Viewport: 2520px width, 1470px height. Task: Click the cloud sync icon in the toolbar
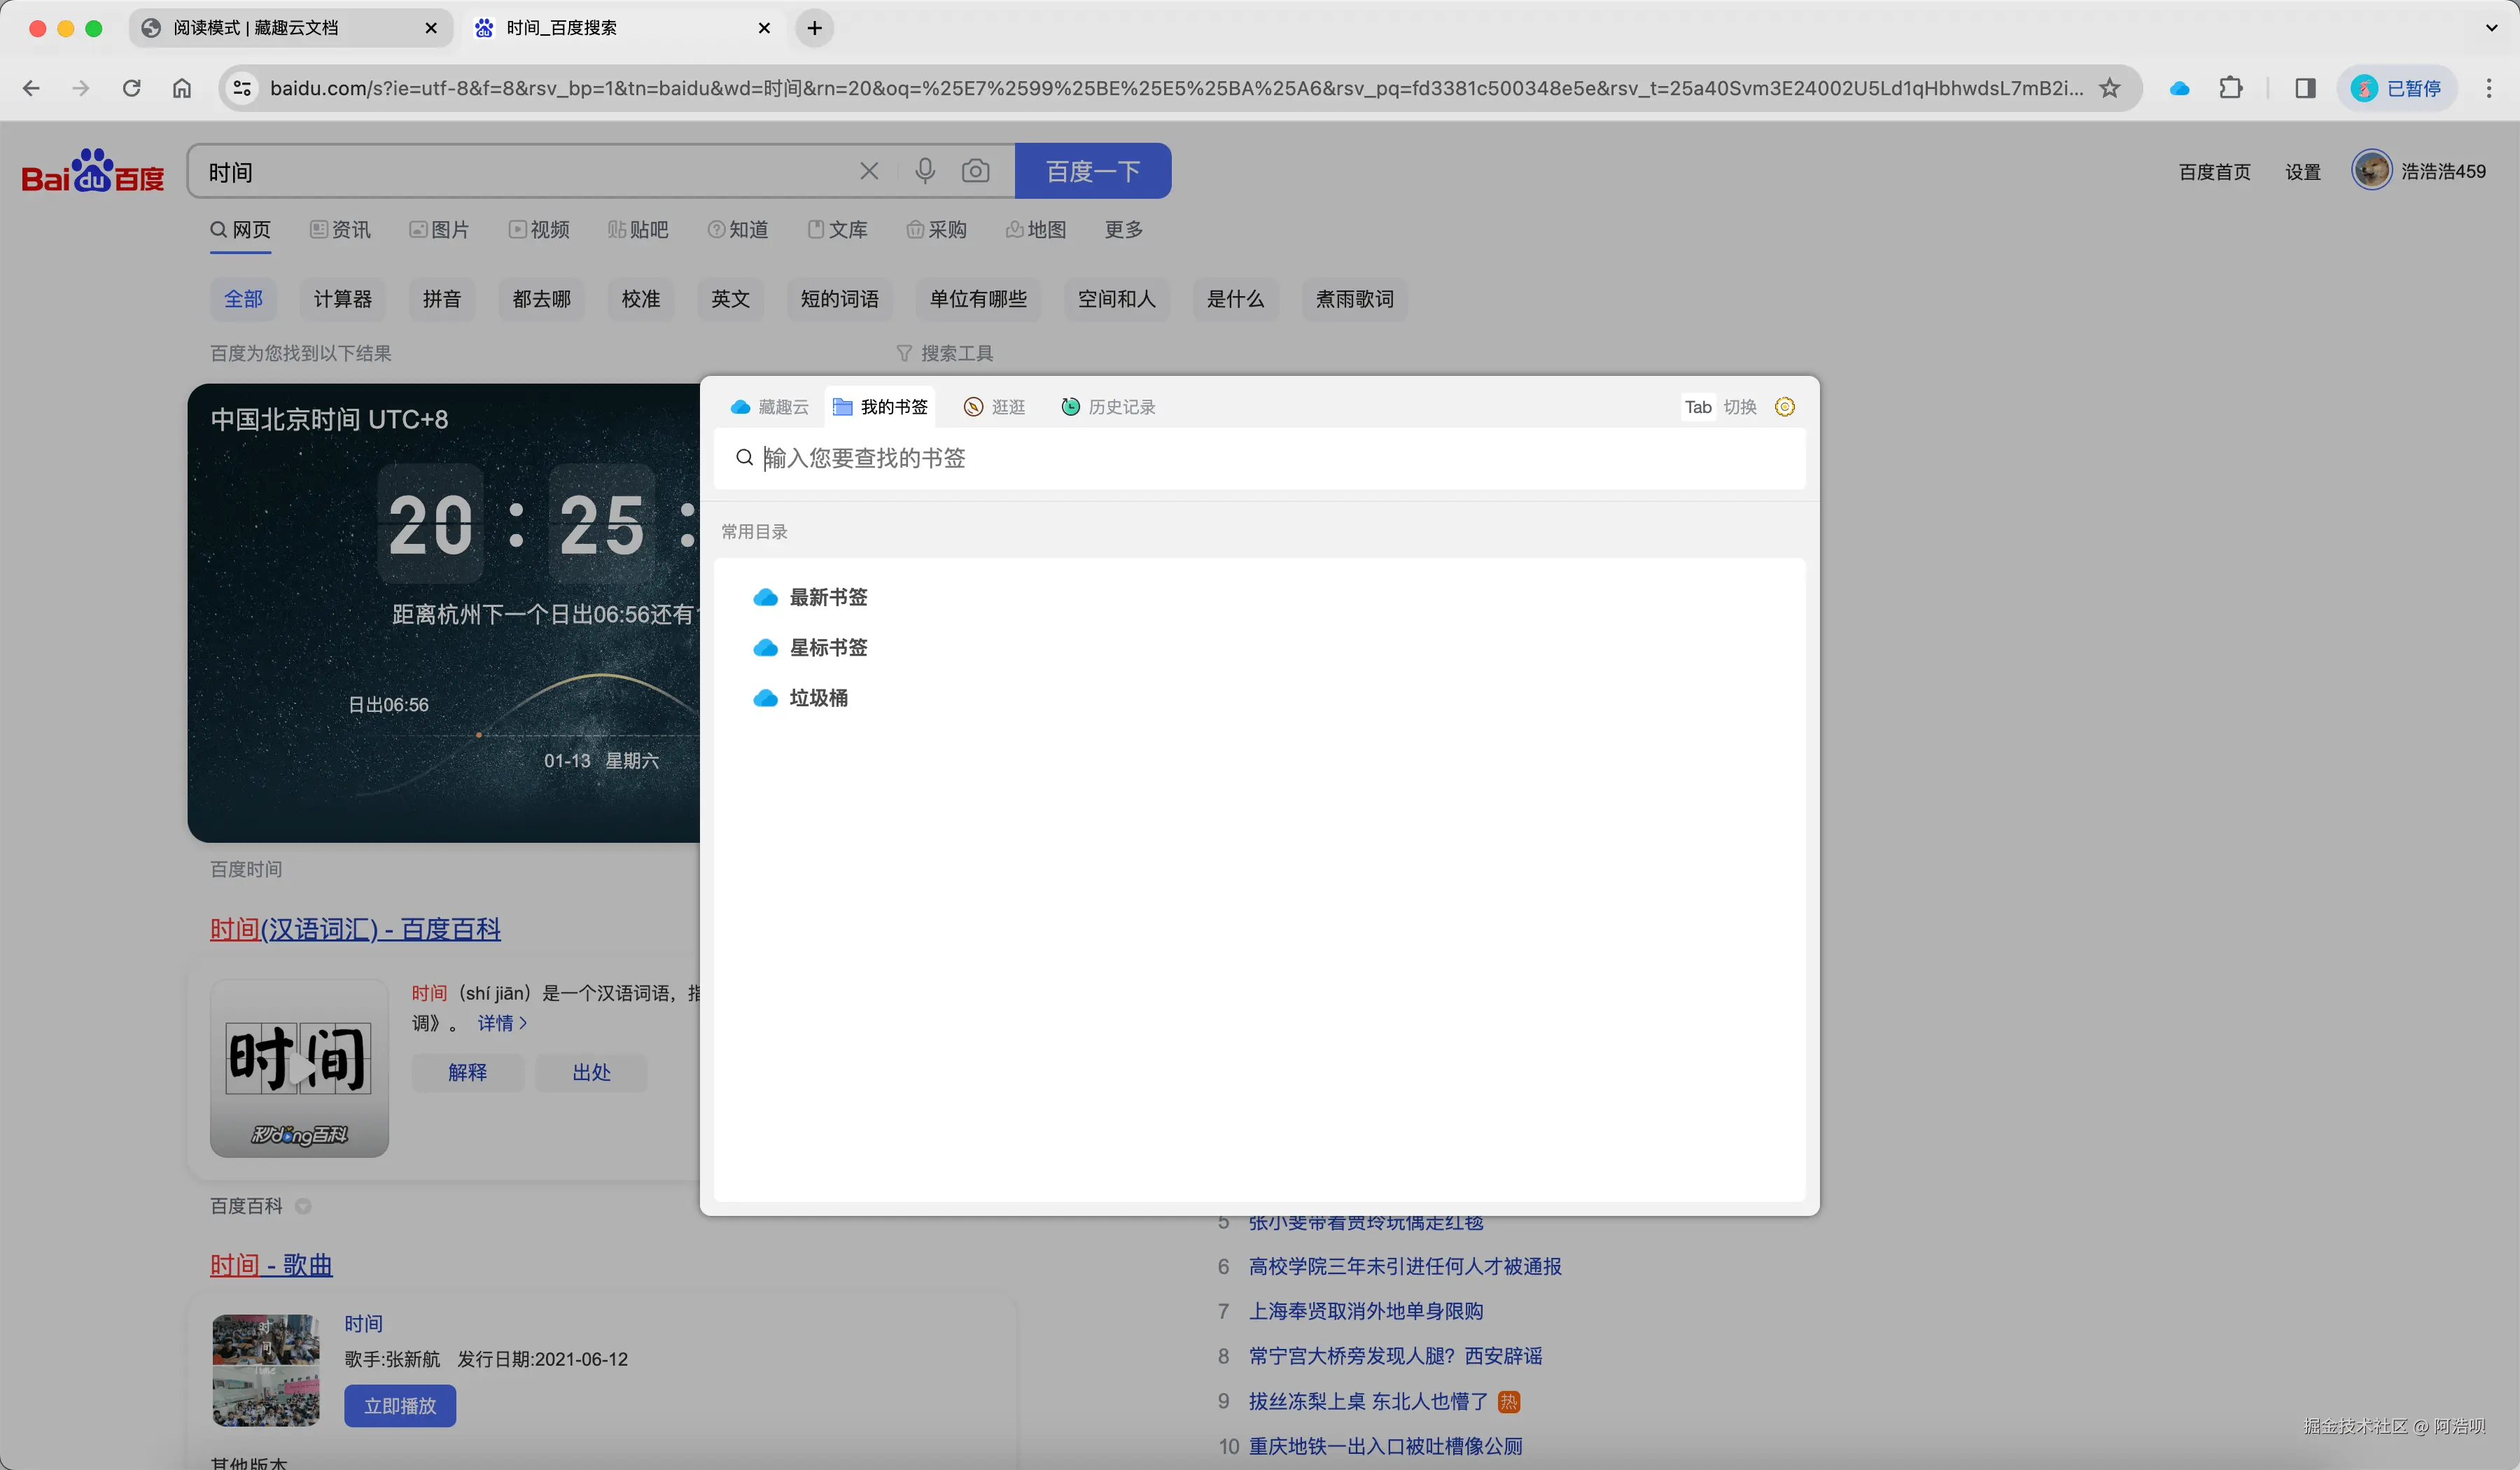[x=2180, y=88]
